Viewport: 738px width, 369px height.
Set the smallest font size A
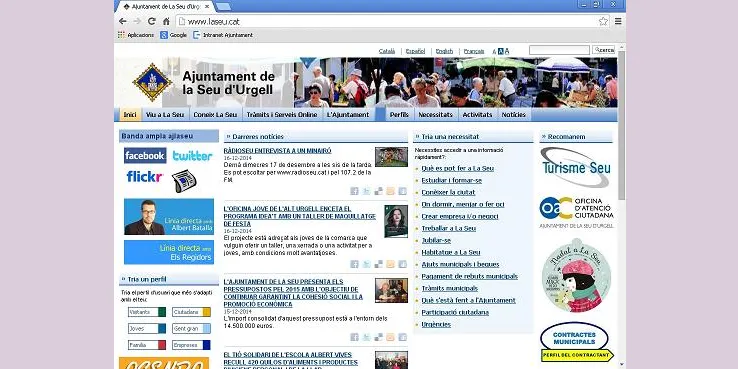494,51
